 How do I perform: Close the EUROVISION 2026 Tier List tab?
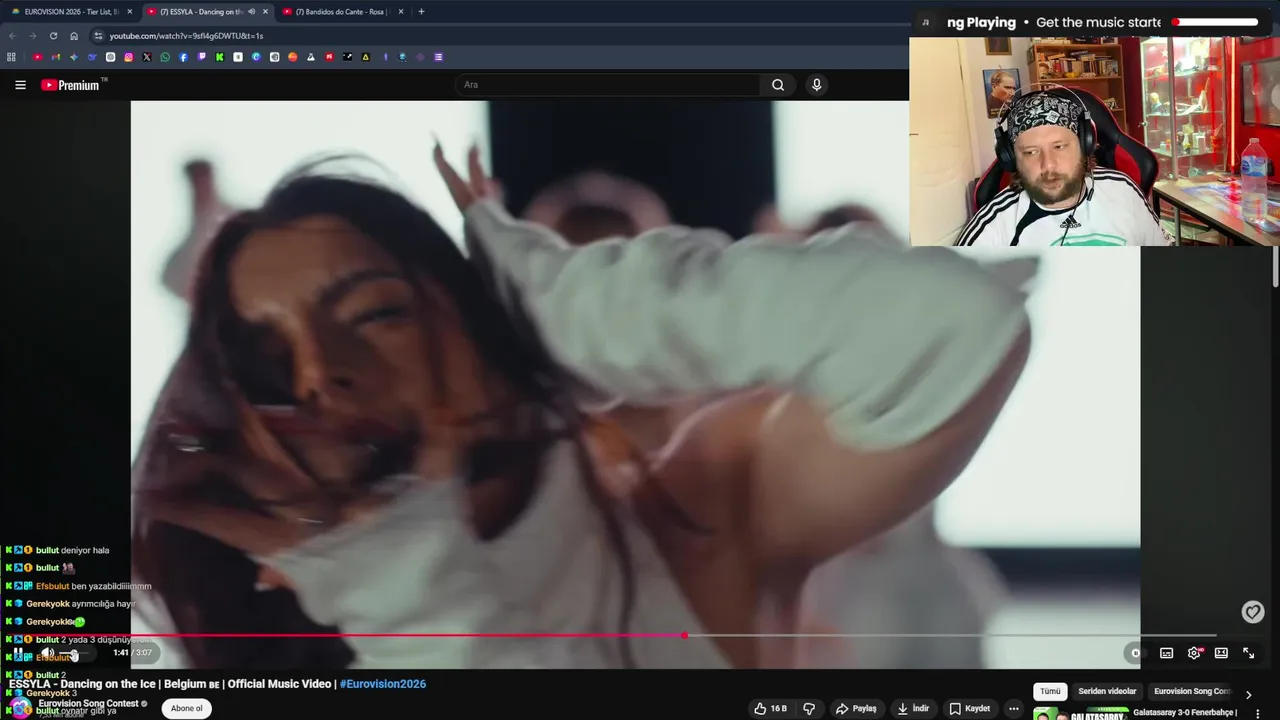click(129, 12)
